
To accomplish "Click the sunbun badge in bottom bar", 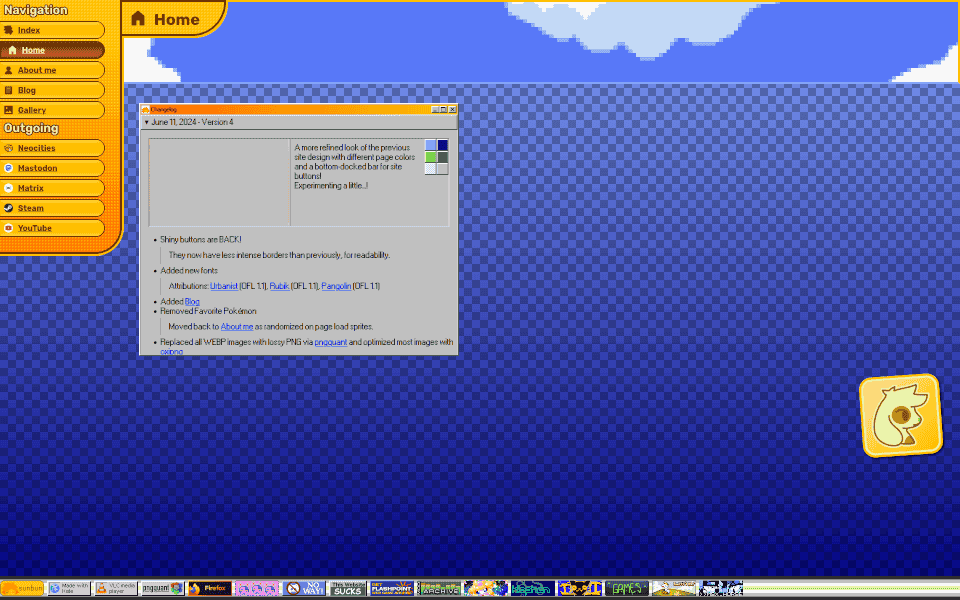I will tap(22, 589).
